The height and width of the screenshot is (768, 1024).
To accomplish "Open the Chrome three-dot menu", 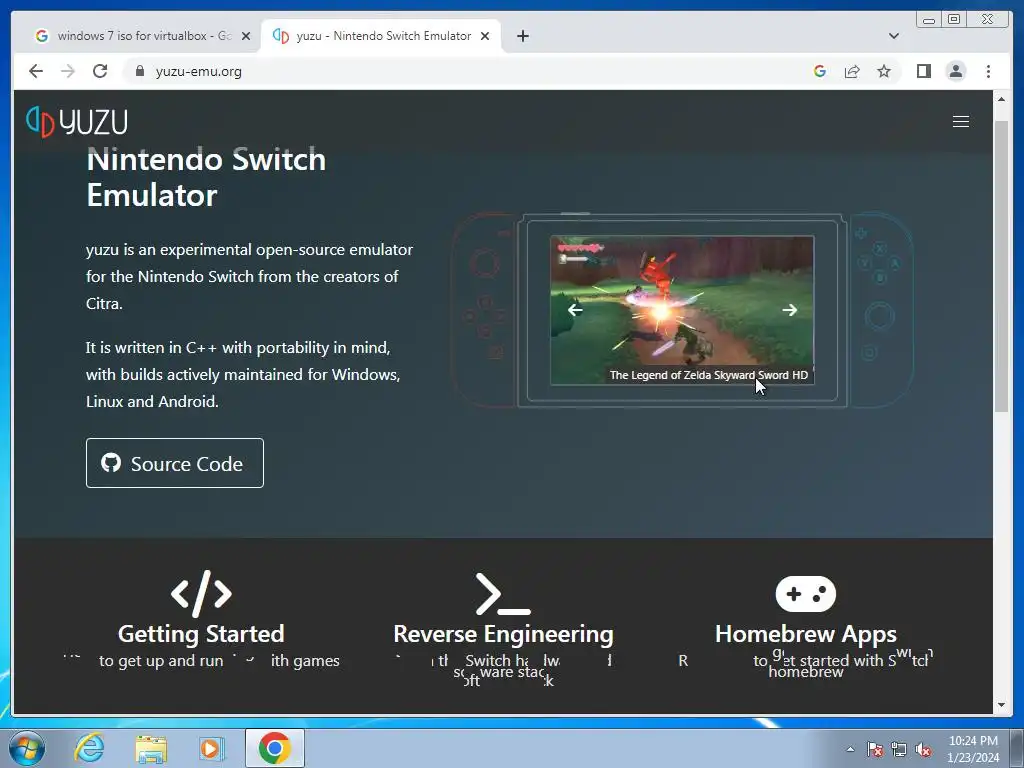I will [988, 71].
